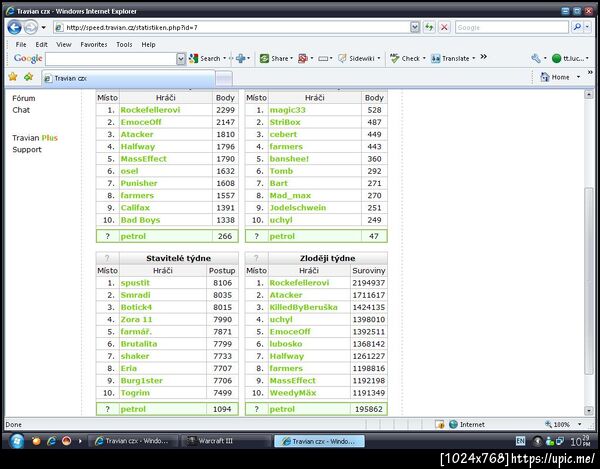Click the Favorites star icon

[13, 77]
